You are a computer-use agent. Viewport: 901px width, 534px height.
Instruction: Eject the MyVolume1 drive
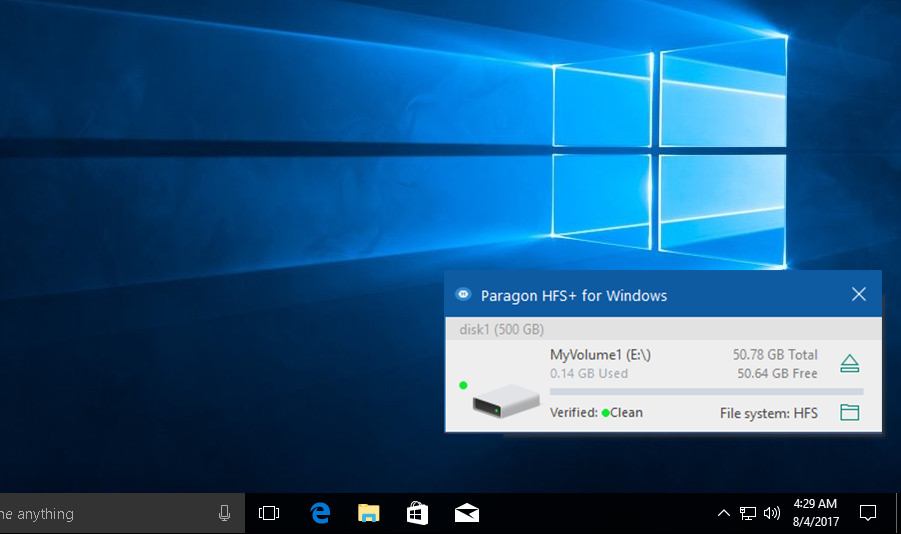pos(849,363)
